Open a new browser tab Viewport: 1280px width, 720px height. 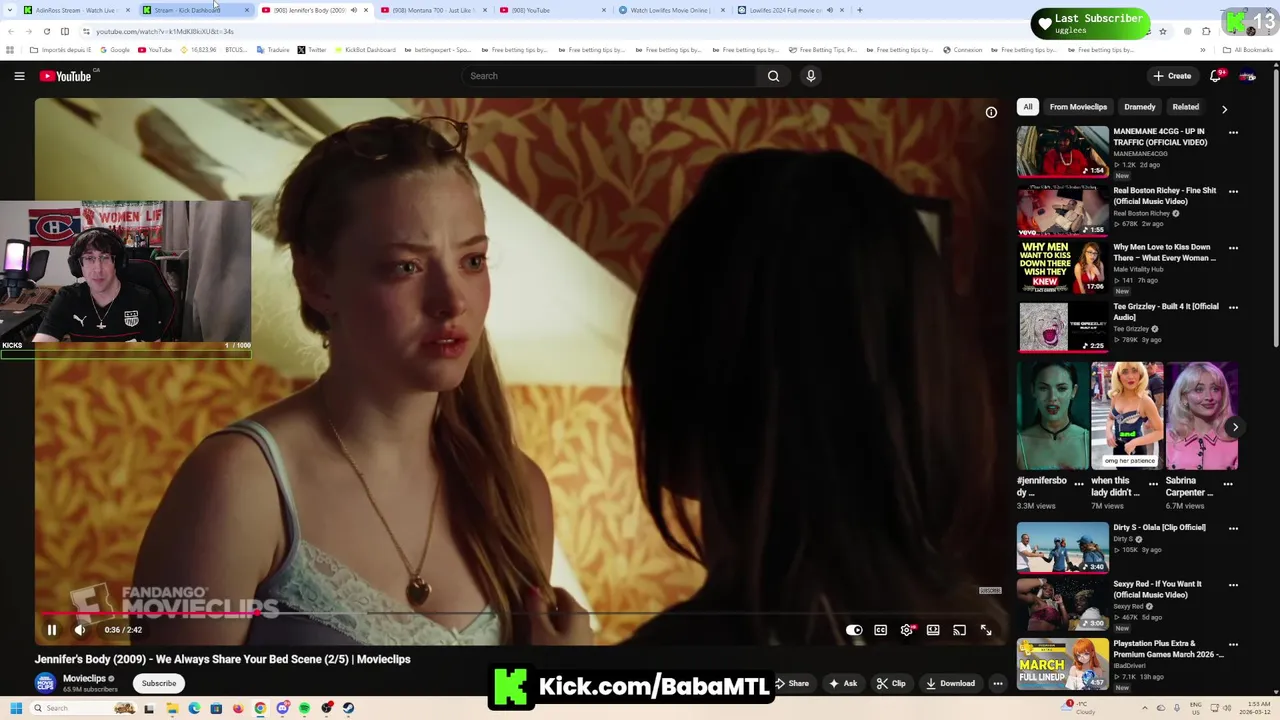pos(859,10)
